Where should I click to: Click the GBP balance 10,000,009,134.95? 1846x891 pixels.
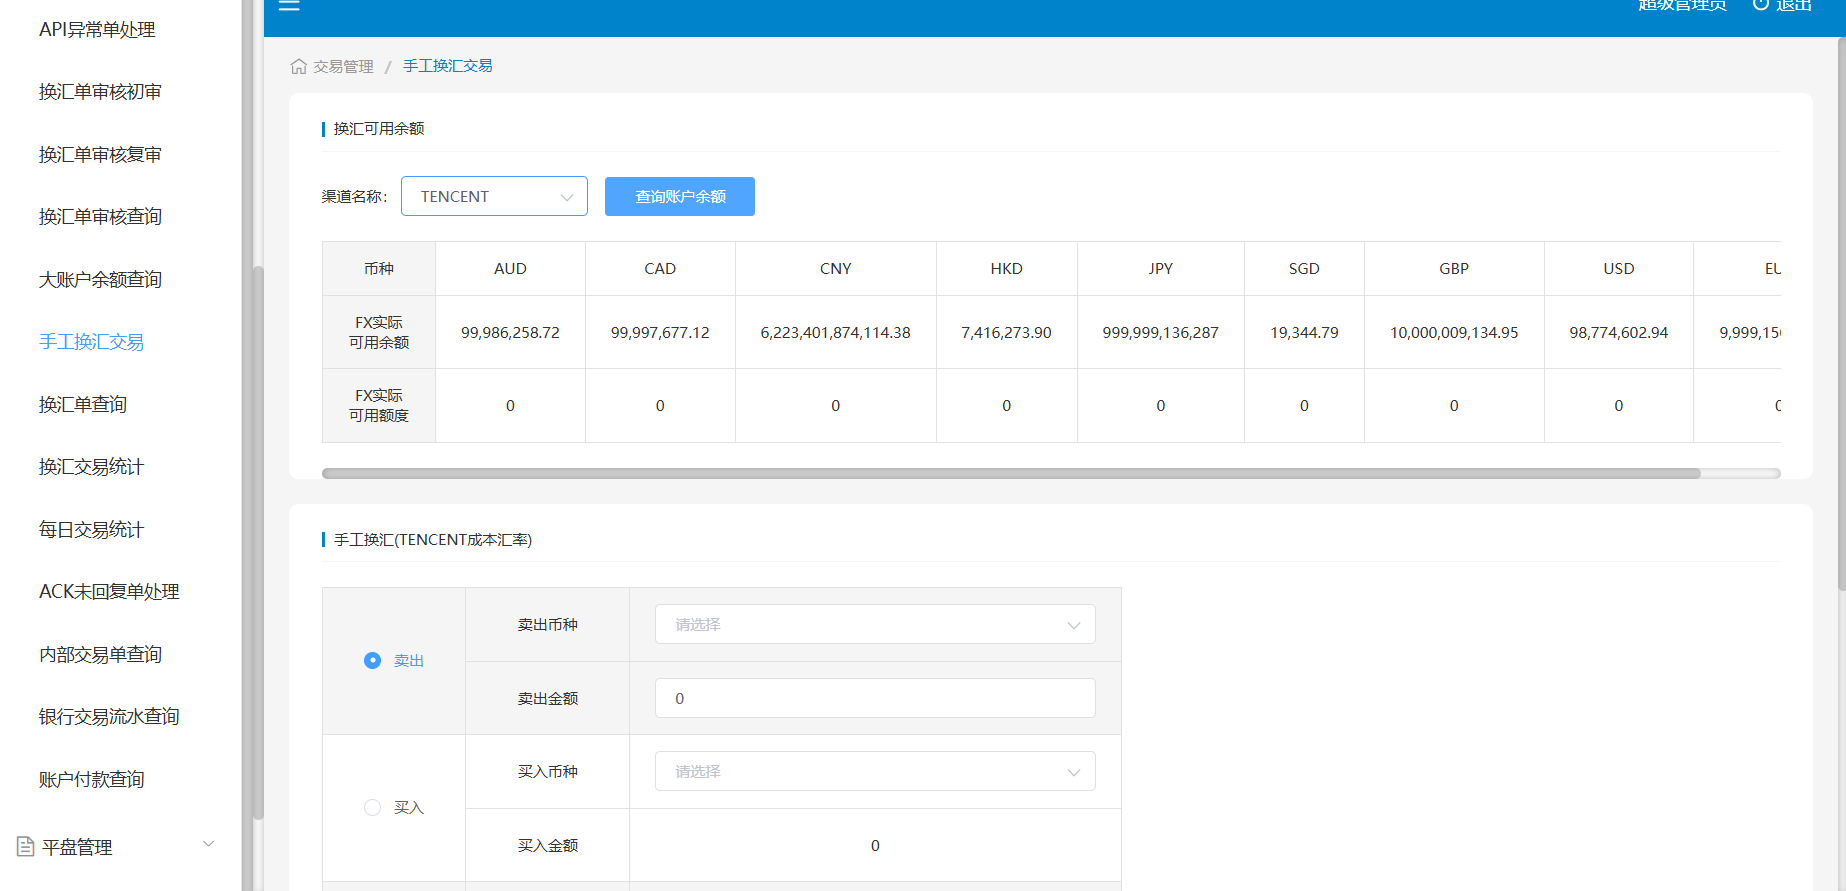click(1454, 333)
